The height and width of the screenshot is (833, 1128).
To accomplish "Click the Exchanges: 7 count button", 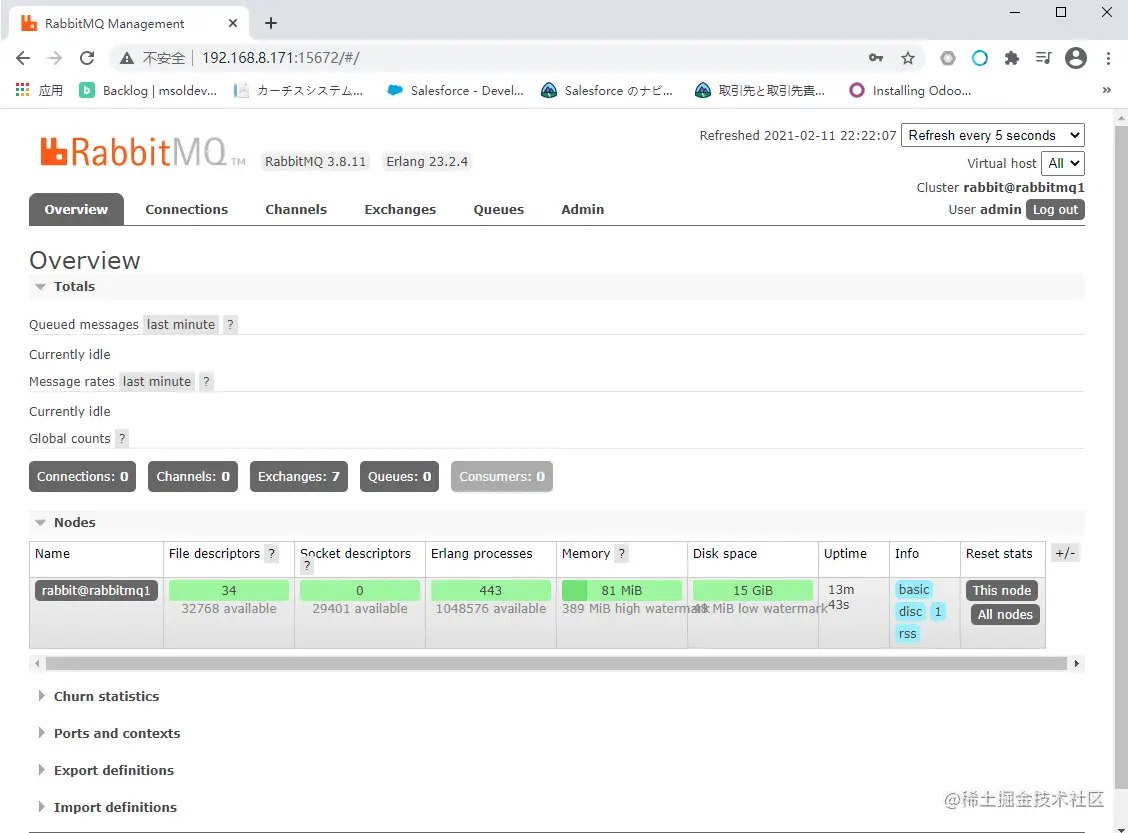I will click(x=299, y=476).
